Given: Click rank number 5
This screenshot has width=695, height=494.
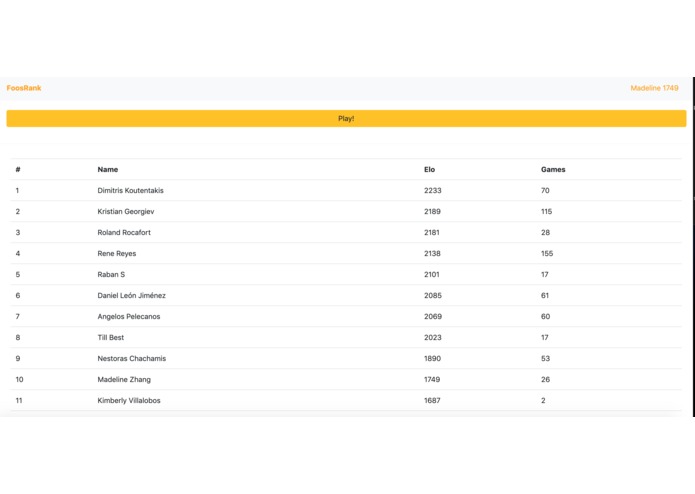Looking at the screenshot, I should coord(18,274).
